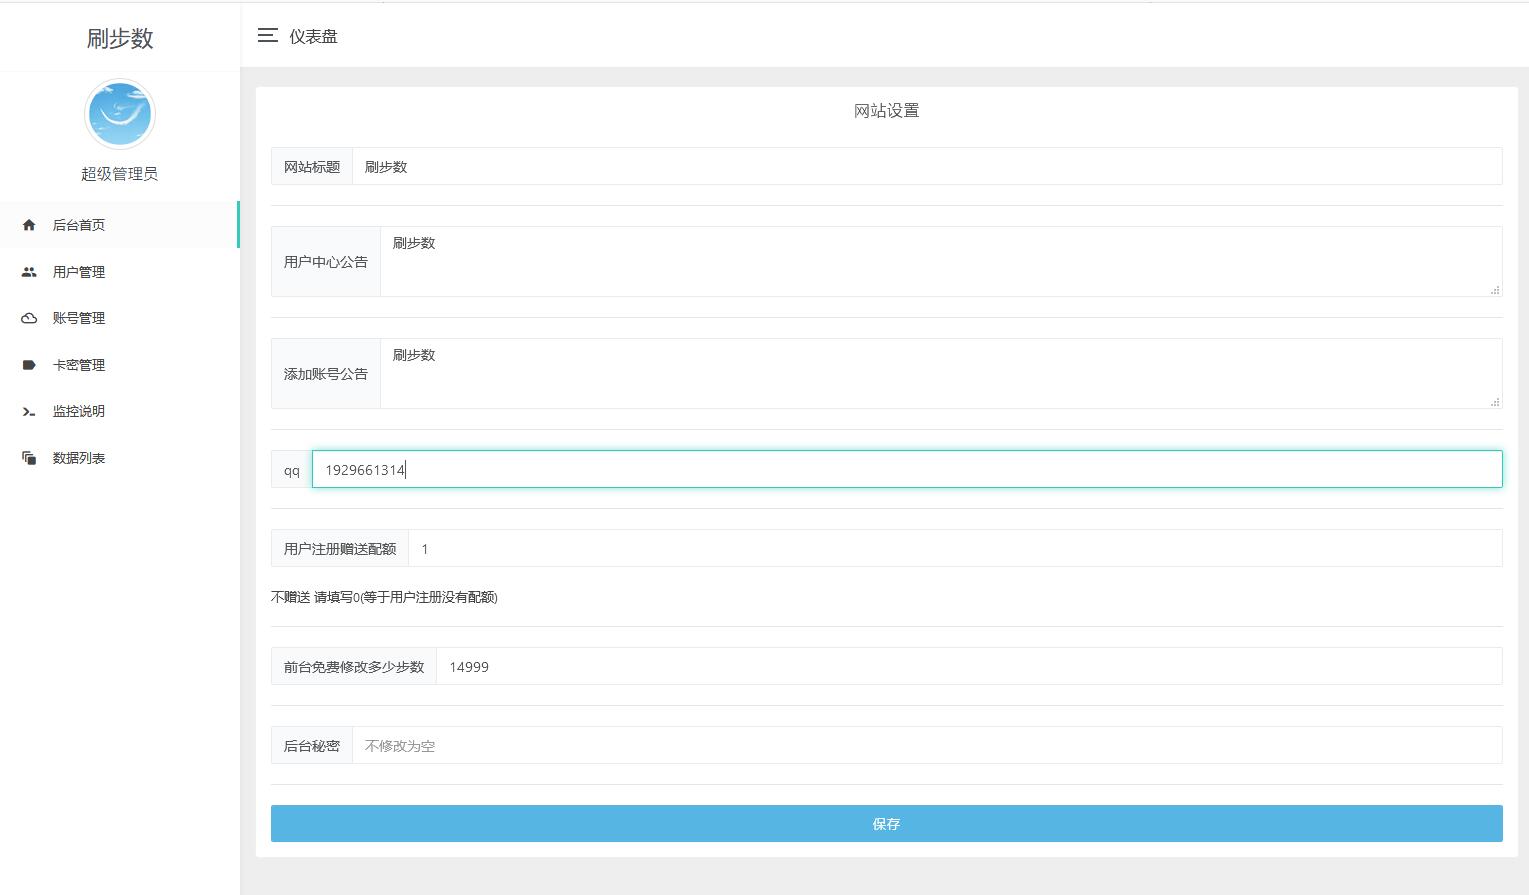Click the home icon beside 后台首页

(29, 225)
